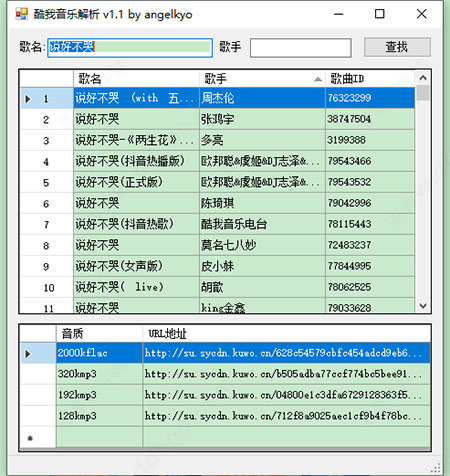Click the 音质 column header
This screenshot has width=450, height=476.
[99, 333]
